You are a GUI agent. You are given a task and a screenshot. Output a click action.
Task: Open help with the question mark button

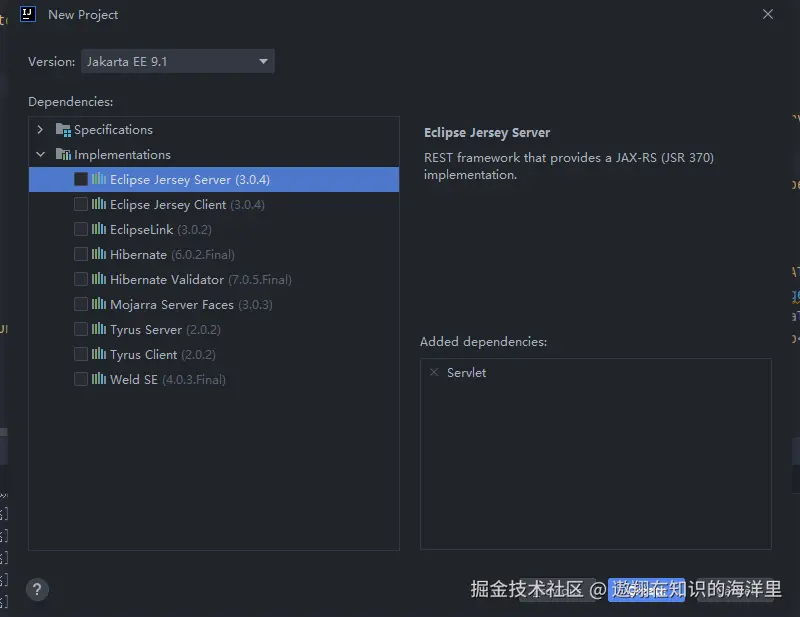click(x=37, y=589)
